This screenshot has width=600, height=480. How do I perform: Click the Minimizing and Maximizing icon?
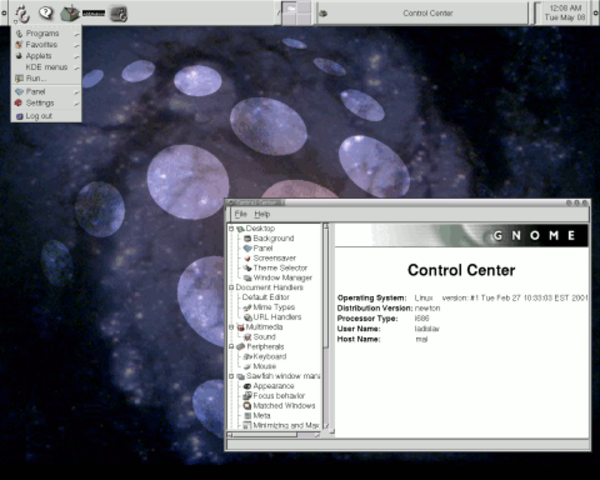pos(248,425)
